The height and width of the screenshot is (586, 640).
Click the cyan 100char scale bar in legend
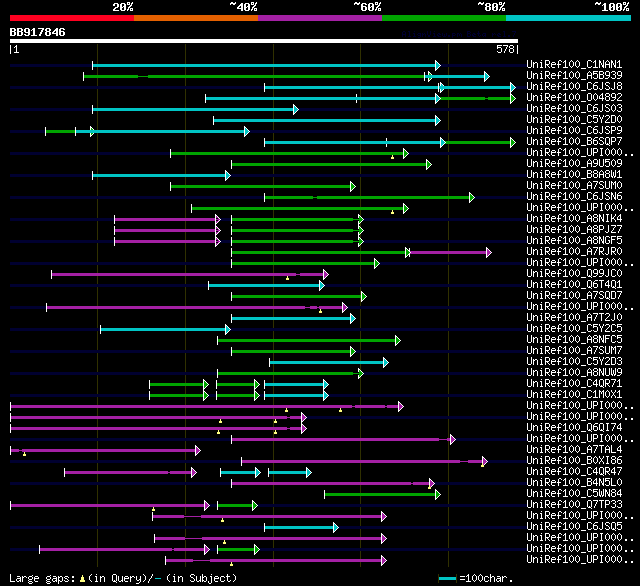[x=447, y=578]
